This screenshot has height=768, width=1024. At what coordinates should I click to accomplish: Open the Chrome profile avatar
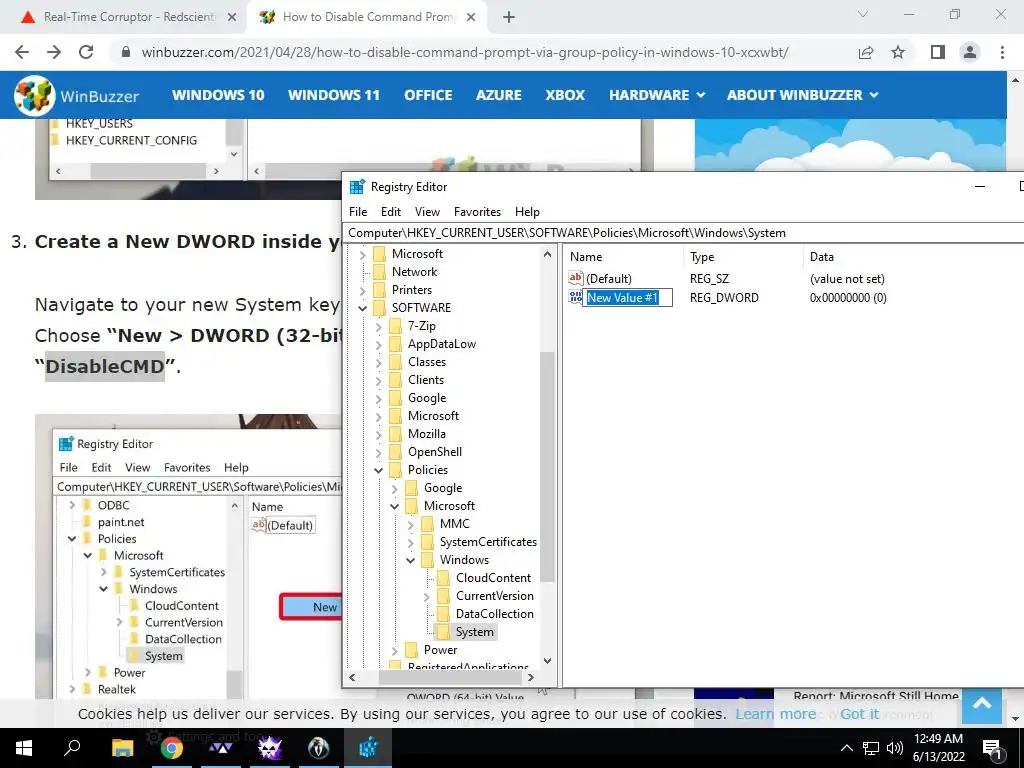(x=970, y=52)
